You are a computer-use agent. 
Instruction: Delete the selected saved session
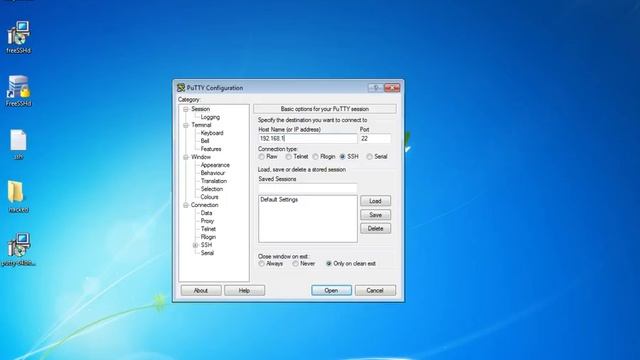(x=375, y=229)
